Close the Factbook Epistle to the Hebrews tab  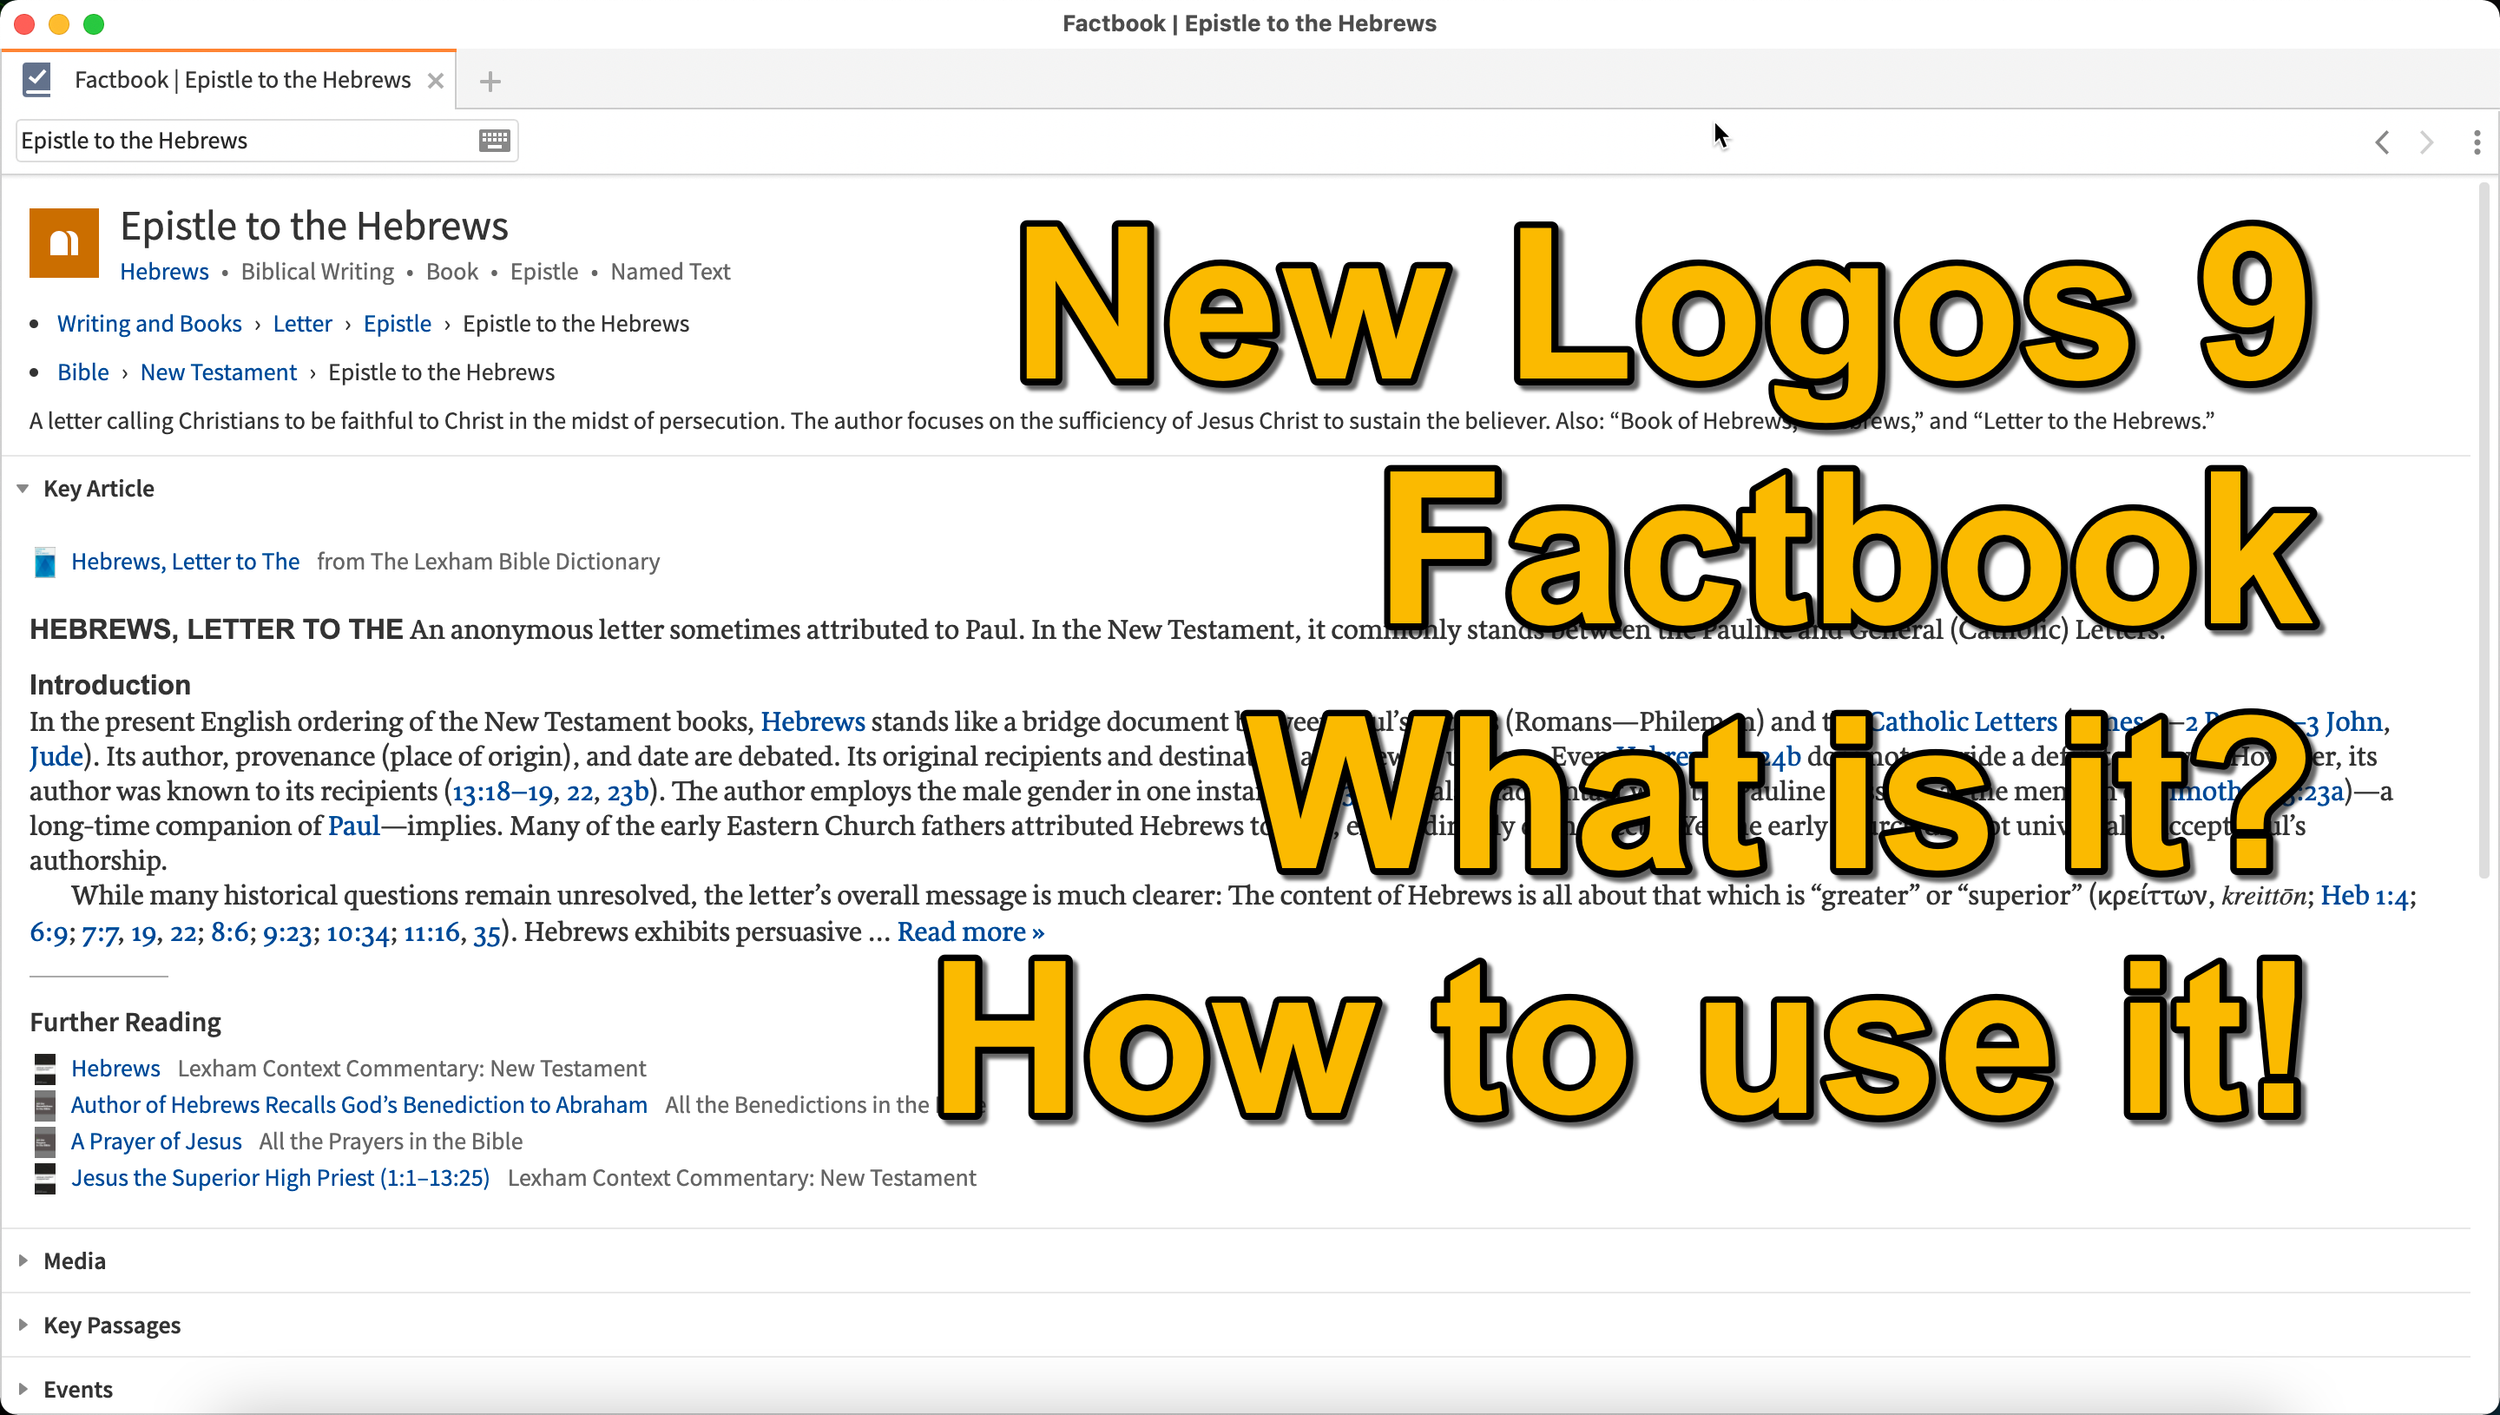435,81
